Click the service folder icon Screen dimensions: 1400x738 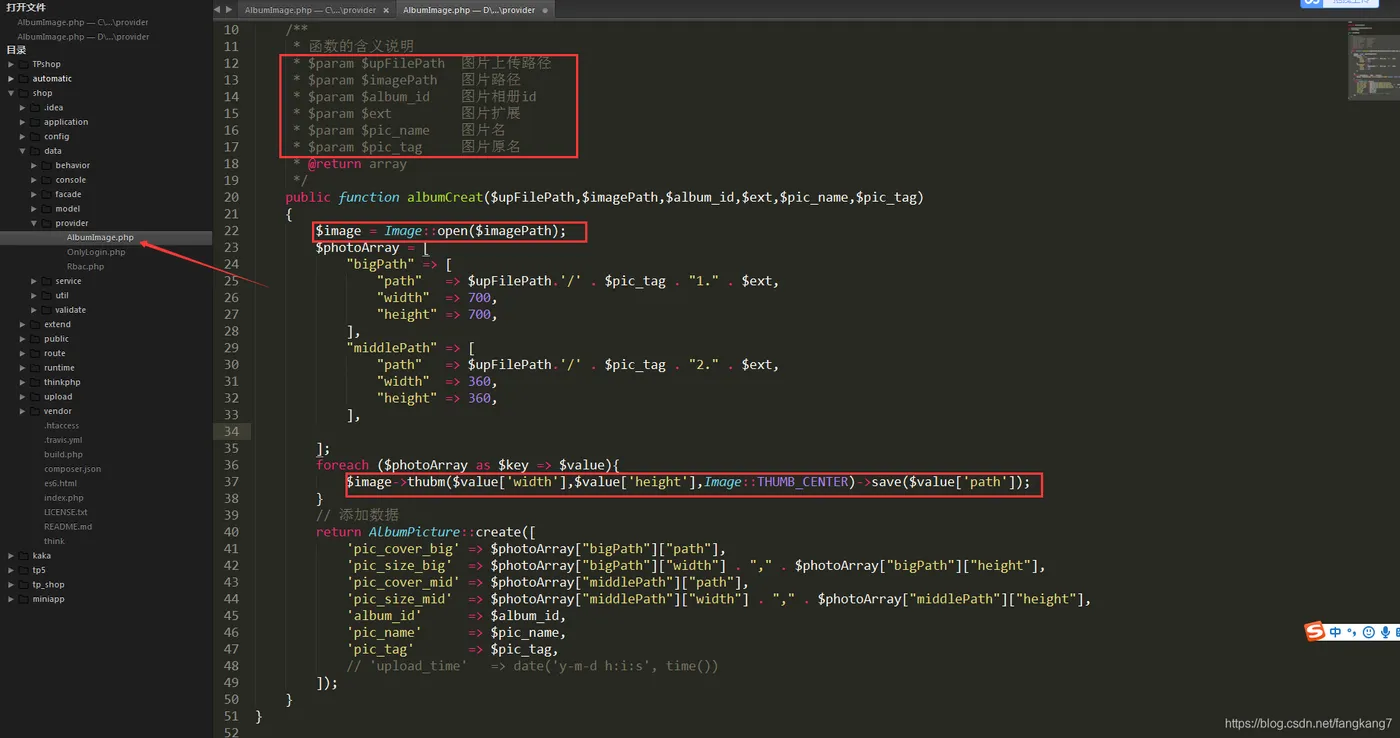(47, 281)
